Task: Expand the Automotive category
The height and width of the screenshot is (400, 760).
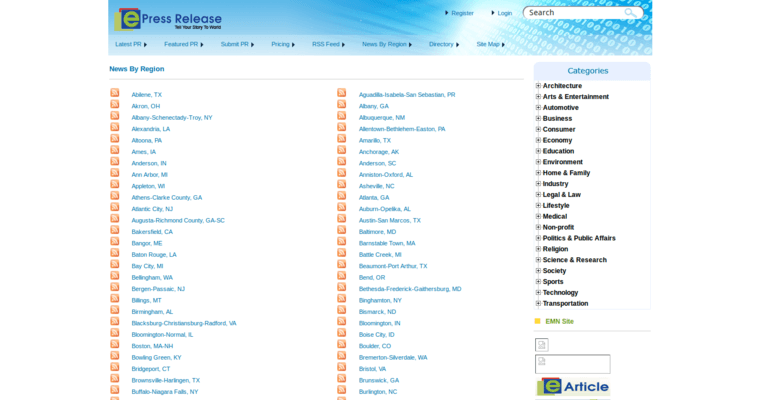Action: 538,108
